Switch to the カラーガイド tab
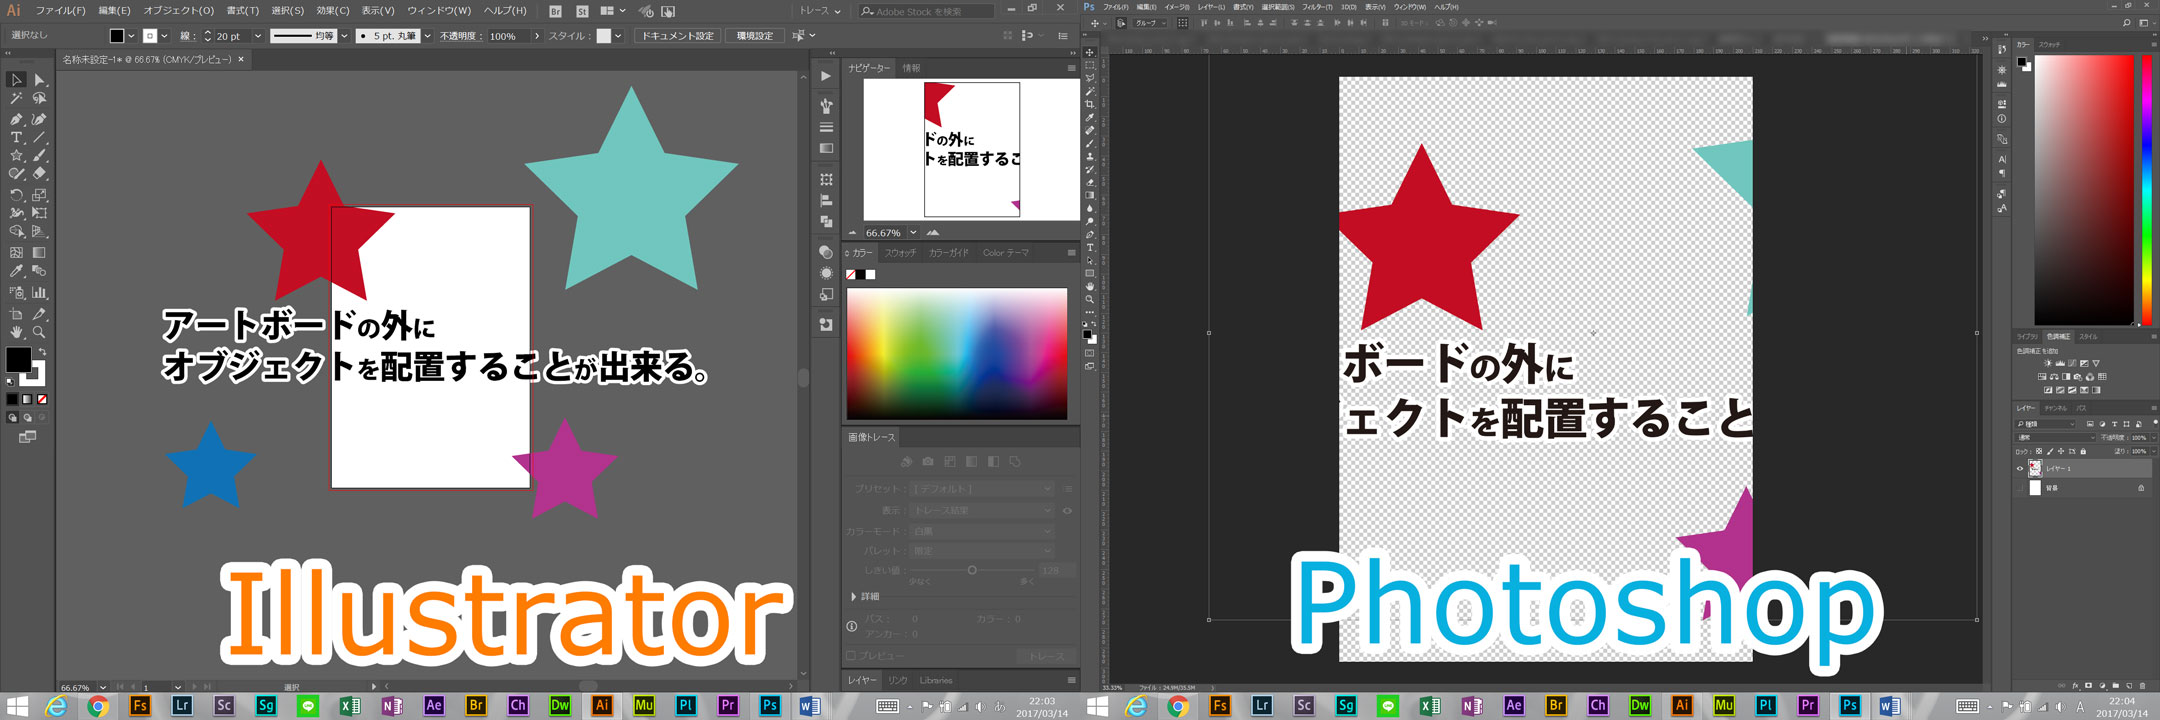 coord(948,253)
